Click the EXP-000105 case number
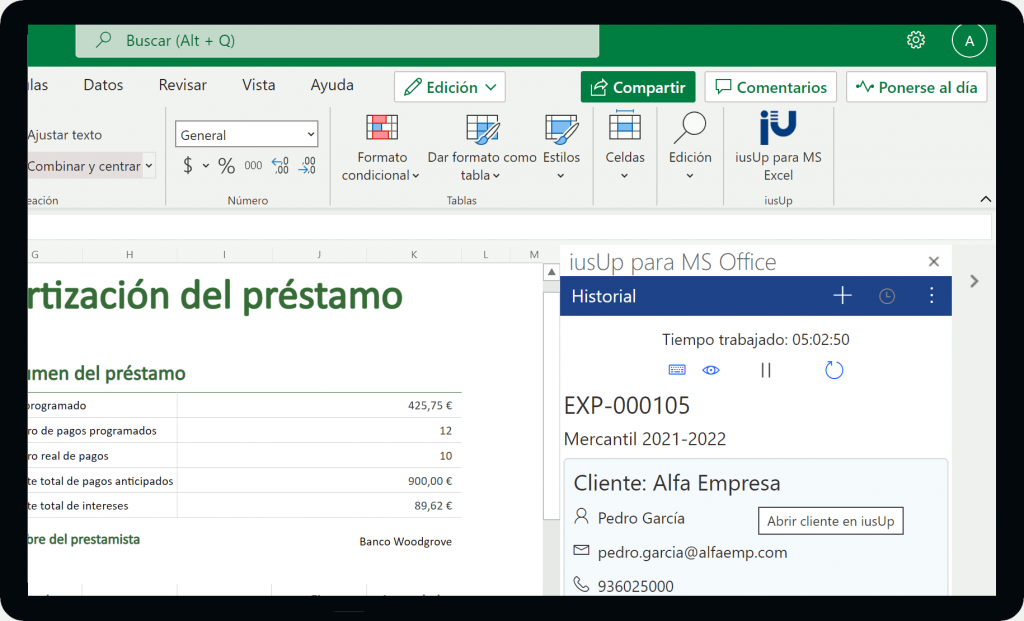 click(x=627, y=406)
